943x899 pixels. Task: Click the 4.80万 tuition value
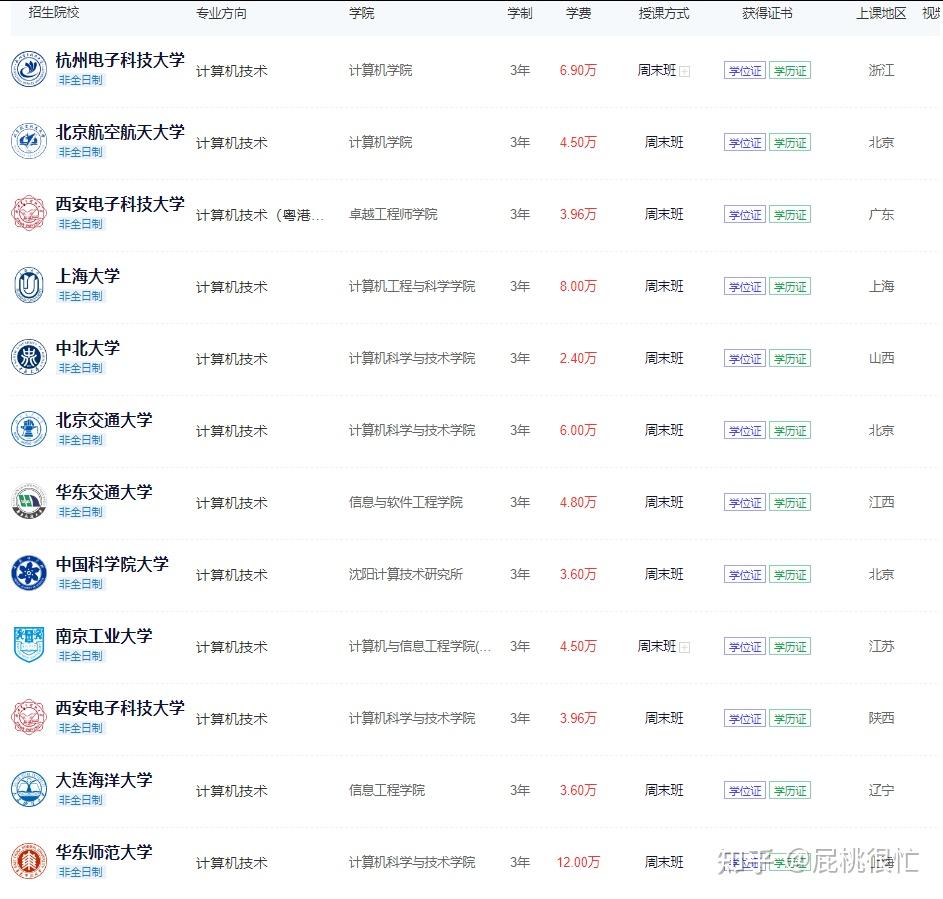click(x=578, y=502)
